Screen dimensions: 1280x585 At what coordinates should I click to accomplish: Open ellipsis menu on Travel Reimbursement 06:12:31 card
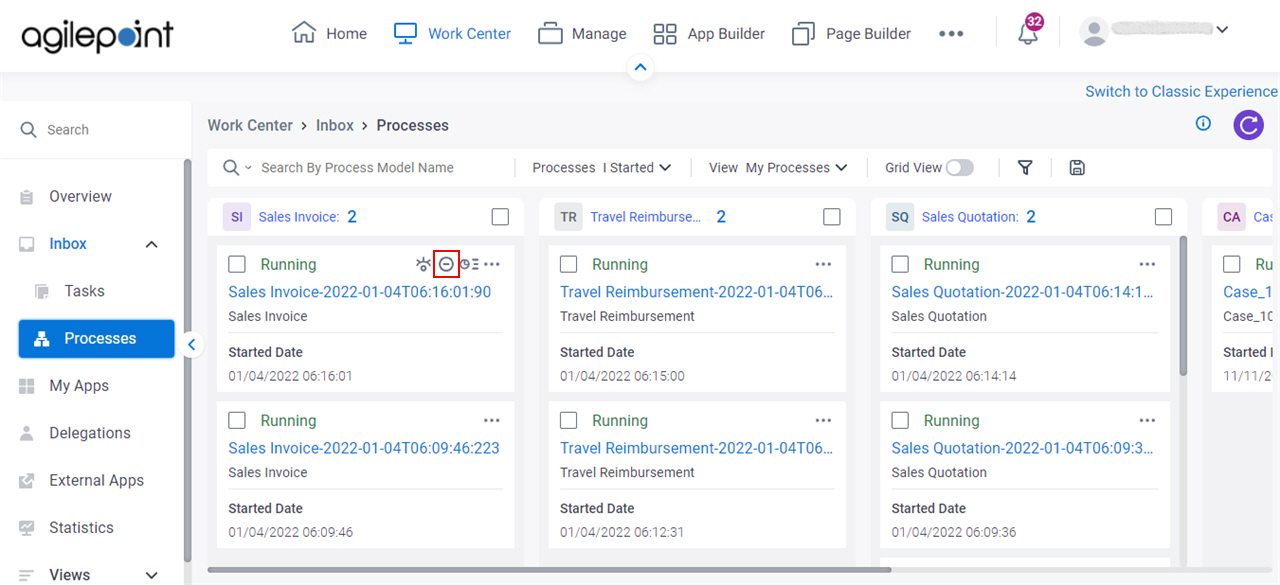(x=823, y=420)
